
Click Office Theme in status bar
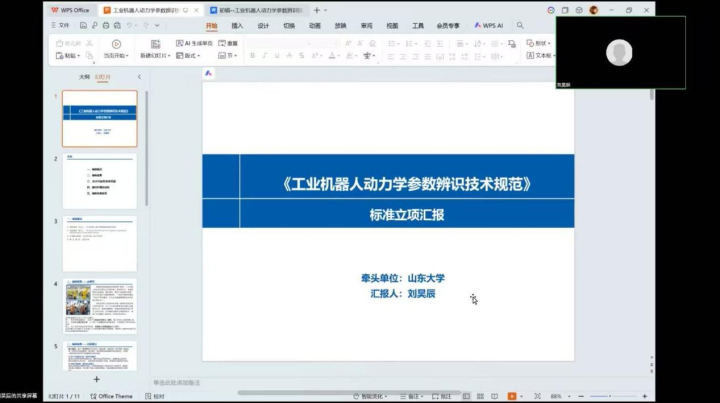tap(111, 396)
